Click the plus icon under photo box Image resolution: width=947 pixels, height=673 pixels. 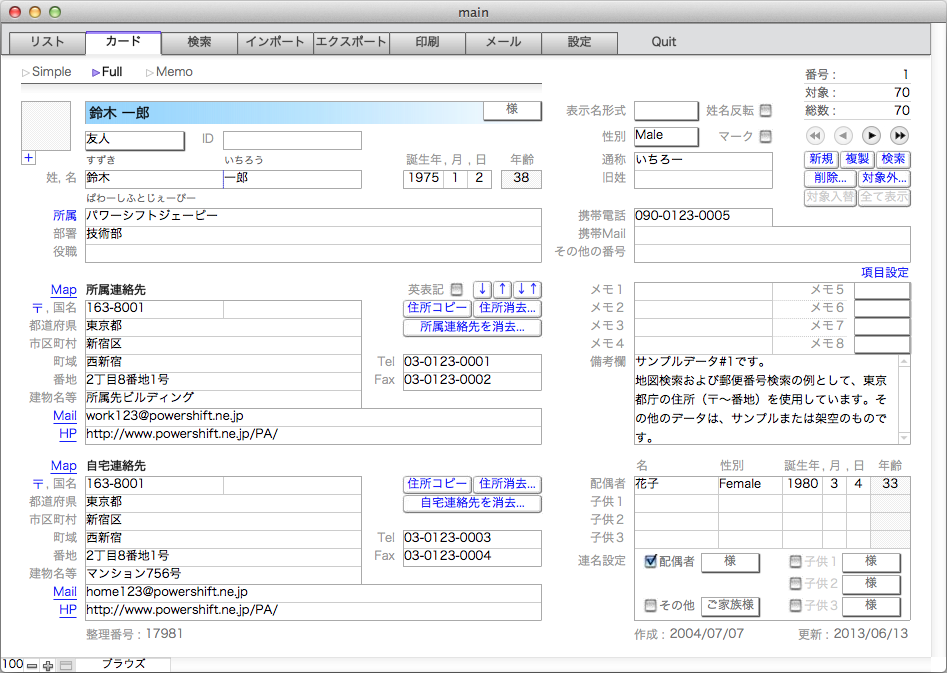28,158
